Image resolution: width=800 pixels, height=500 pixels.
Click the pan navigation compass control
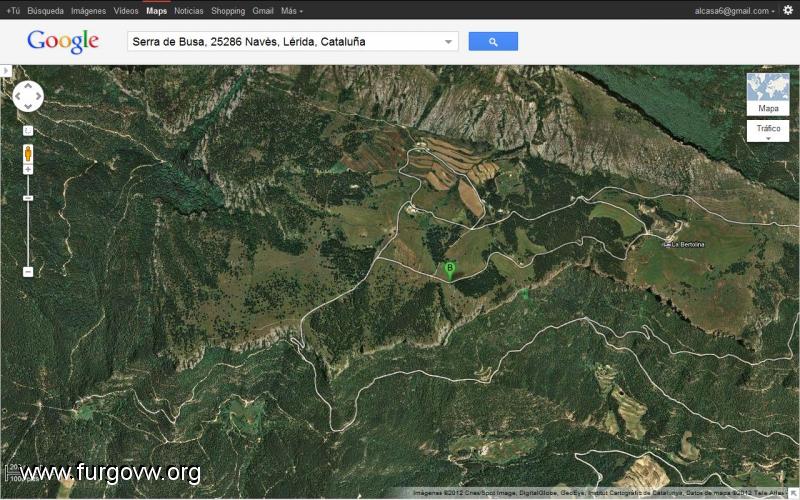[x=28, y=96]
